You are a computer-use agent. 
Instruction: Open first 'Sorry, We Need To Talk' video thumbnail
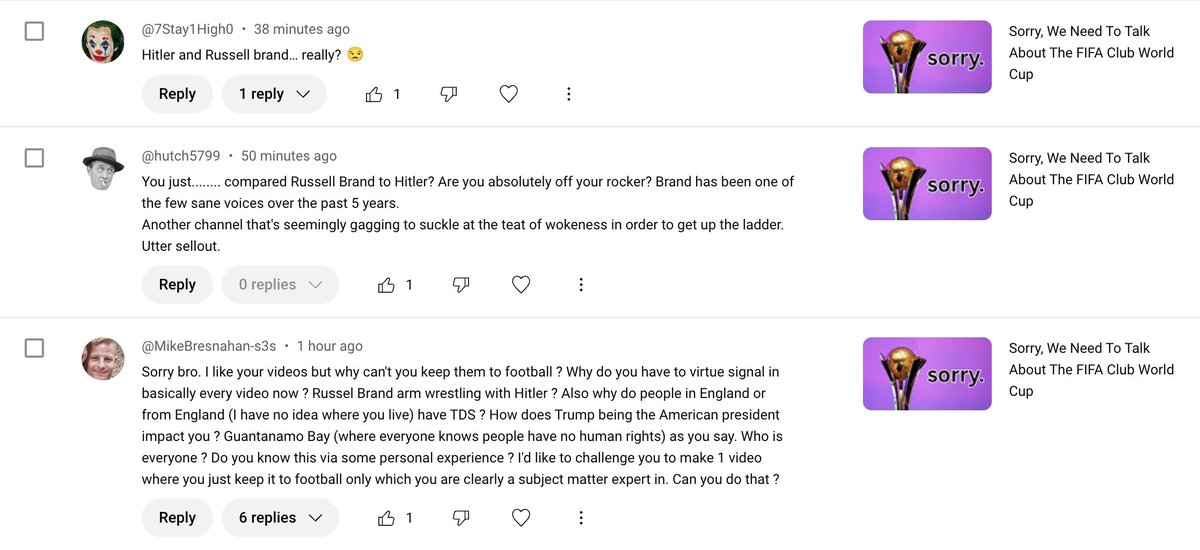click(x=927, y=57)
